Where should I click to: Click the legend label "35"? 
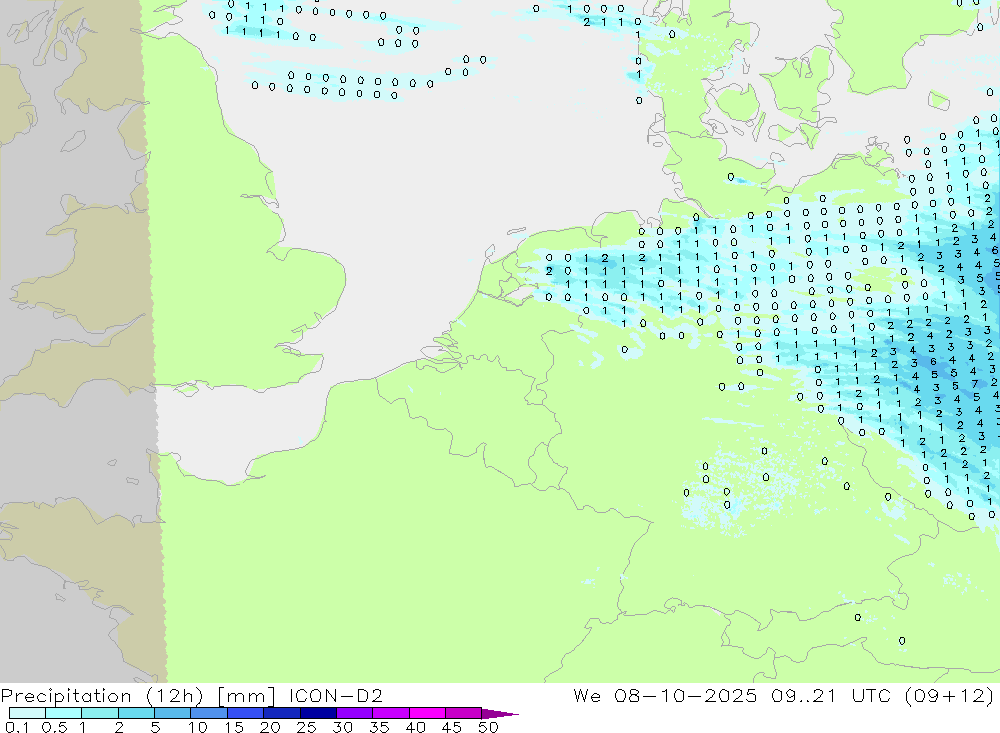coord(379,727)
